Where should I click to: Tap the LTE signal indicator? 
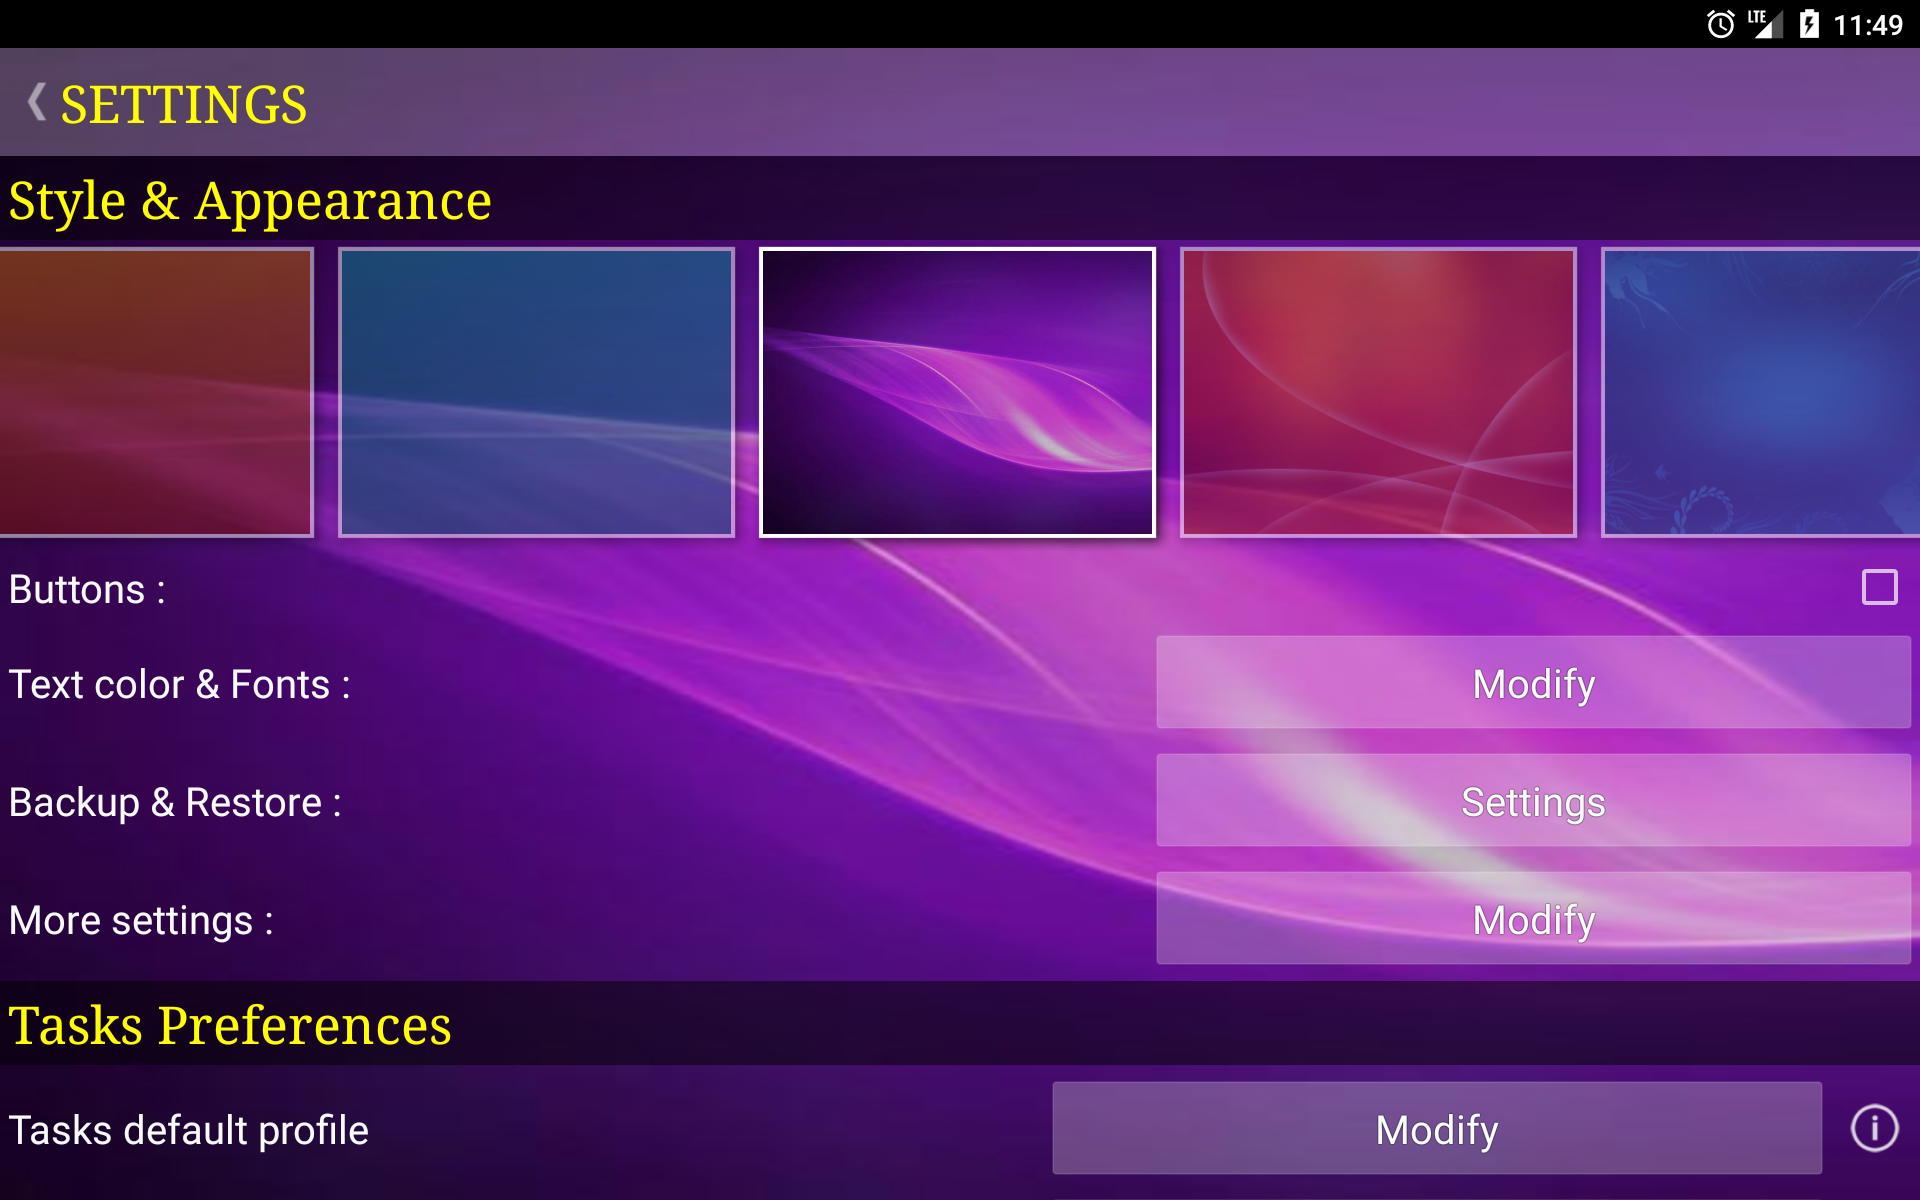tap(1766, 24)
